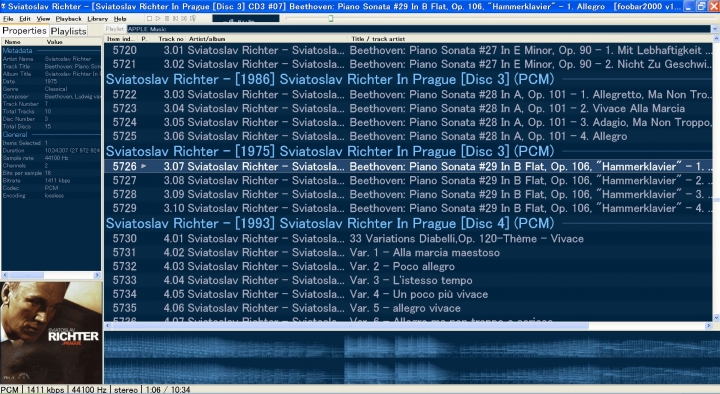Open the View menu
This screenshot has width=720, height=394.
click(43, 19)
